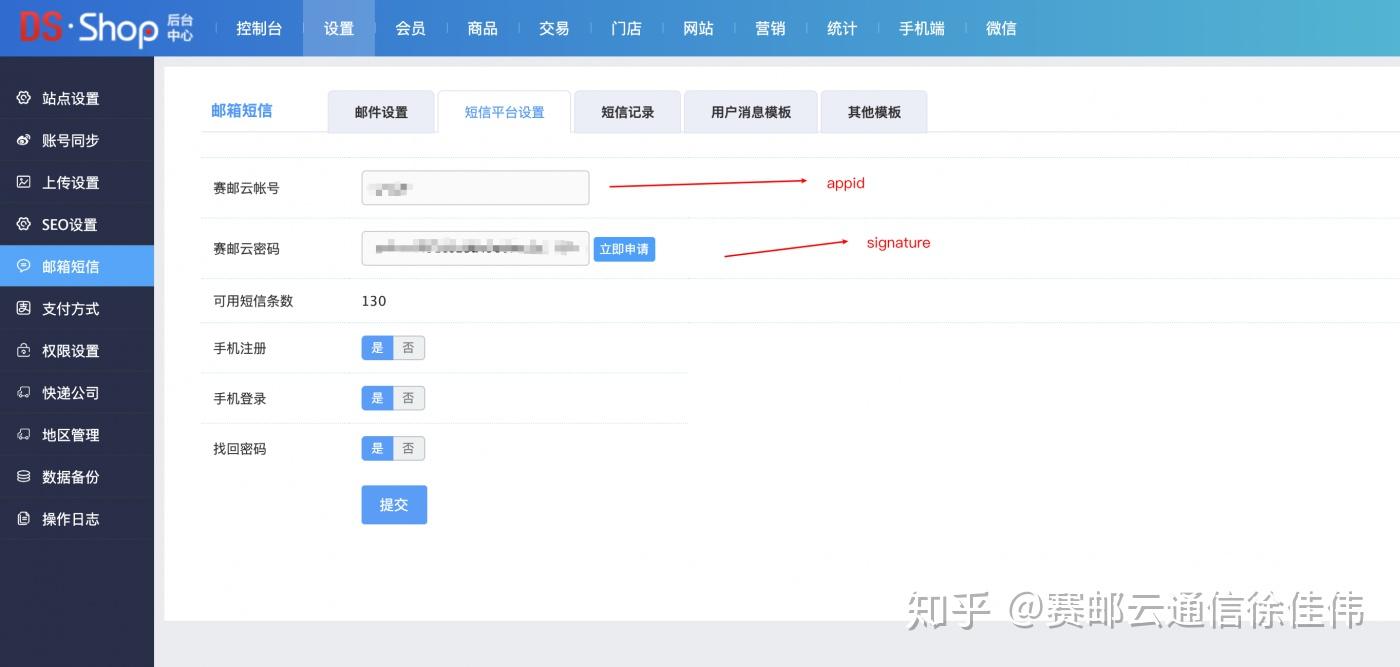Click the 可用短信条数 value 130

click(x=374, y=301)
